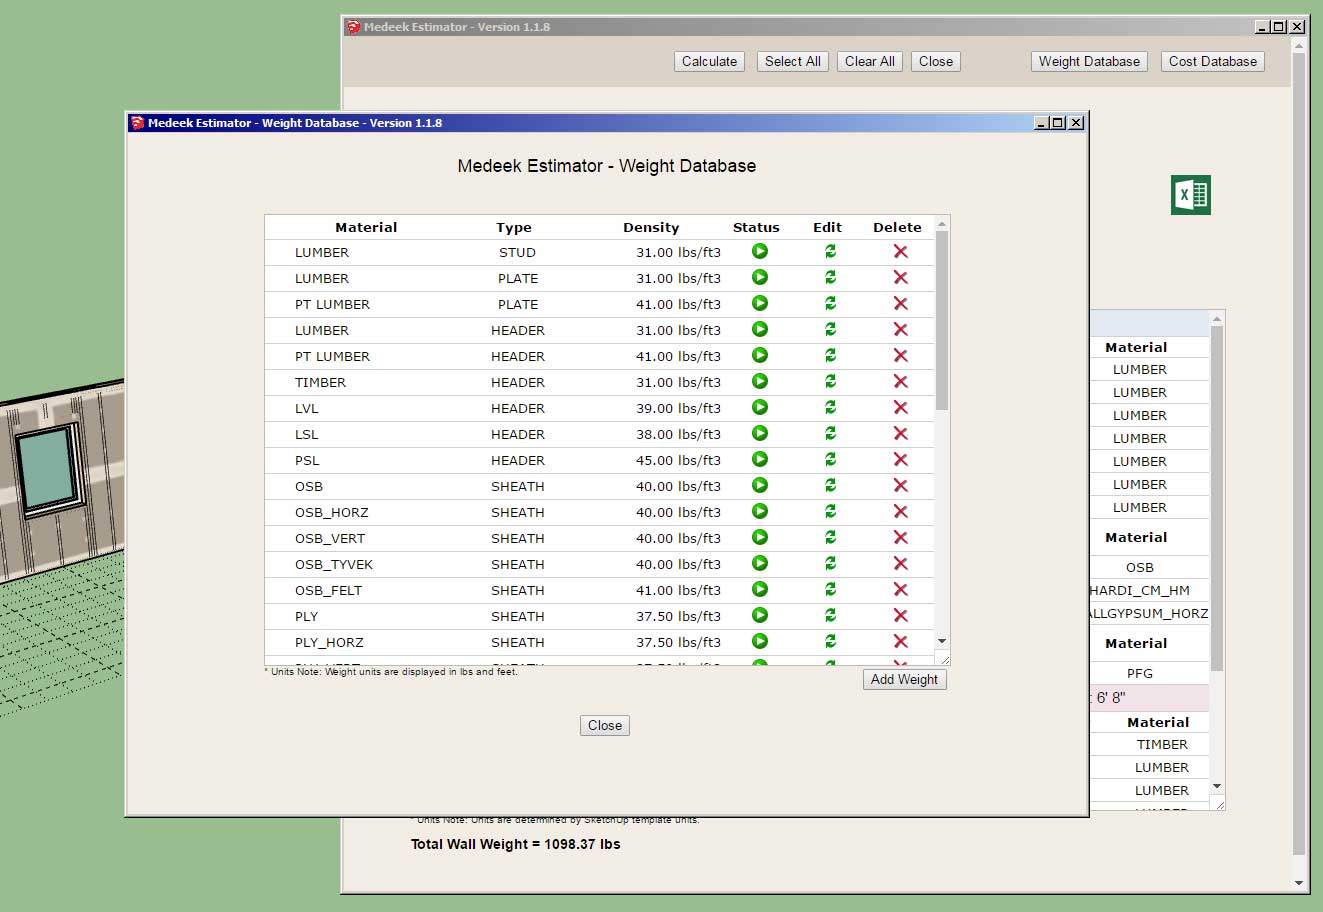Click the "Density" column header
The image size is (1323, 912).
click(651, 228)
